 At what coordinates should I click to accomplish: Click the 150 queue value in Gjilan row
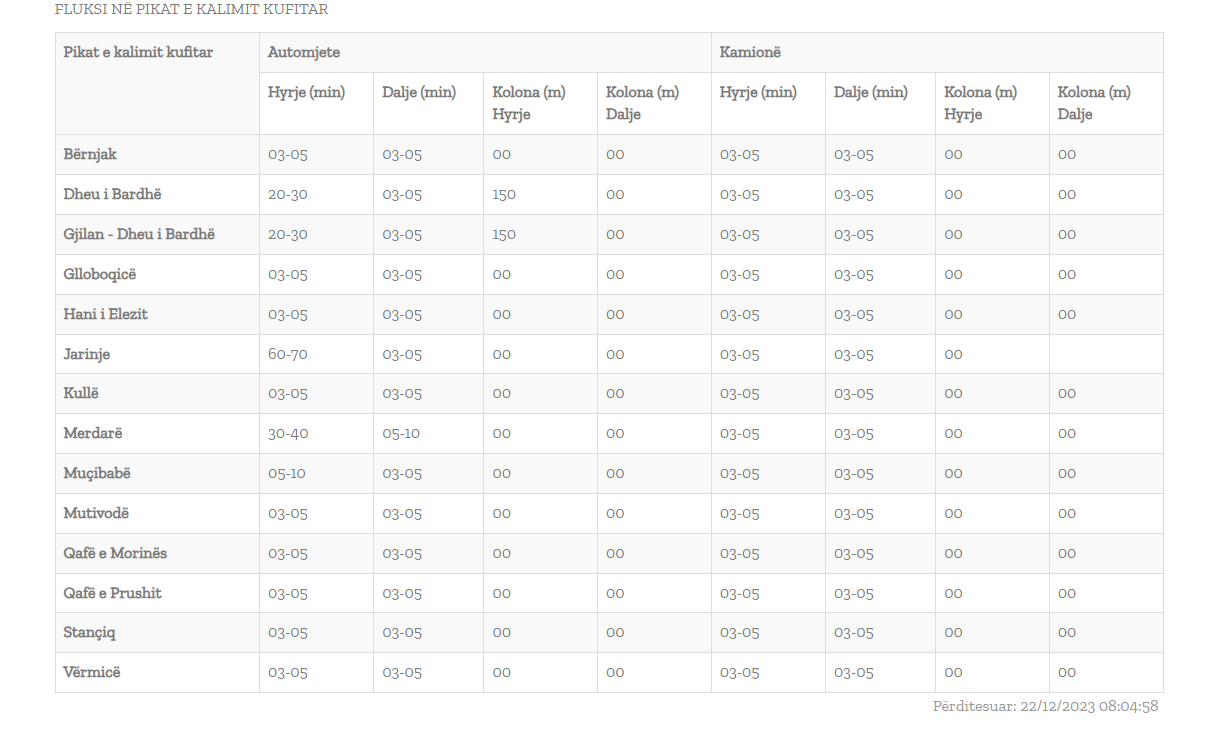coord(503,234)
